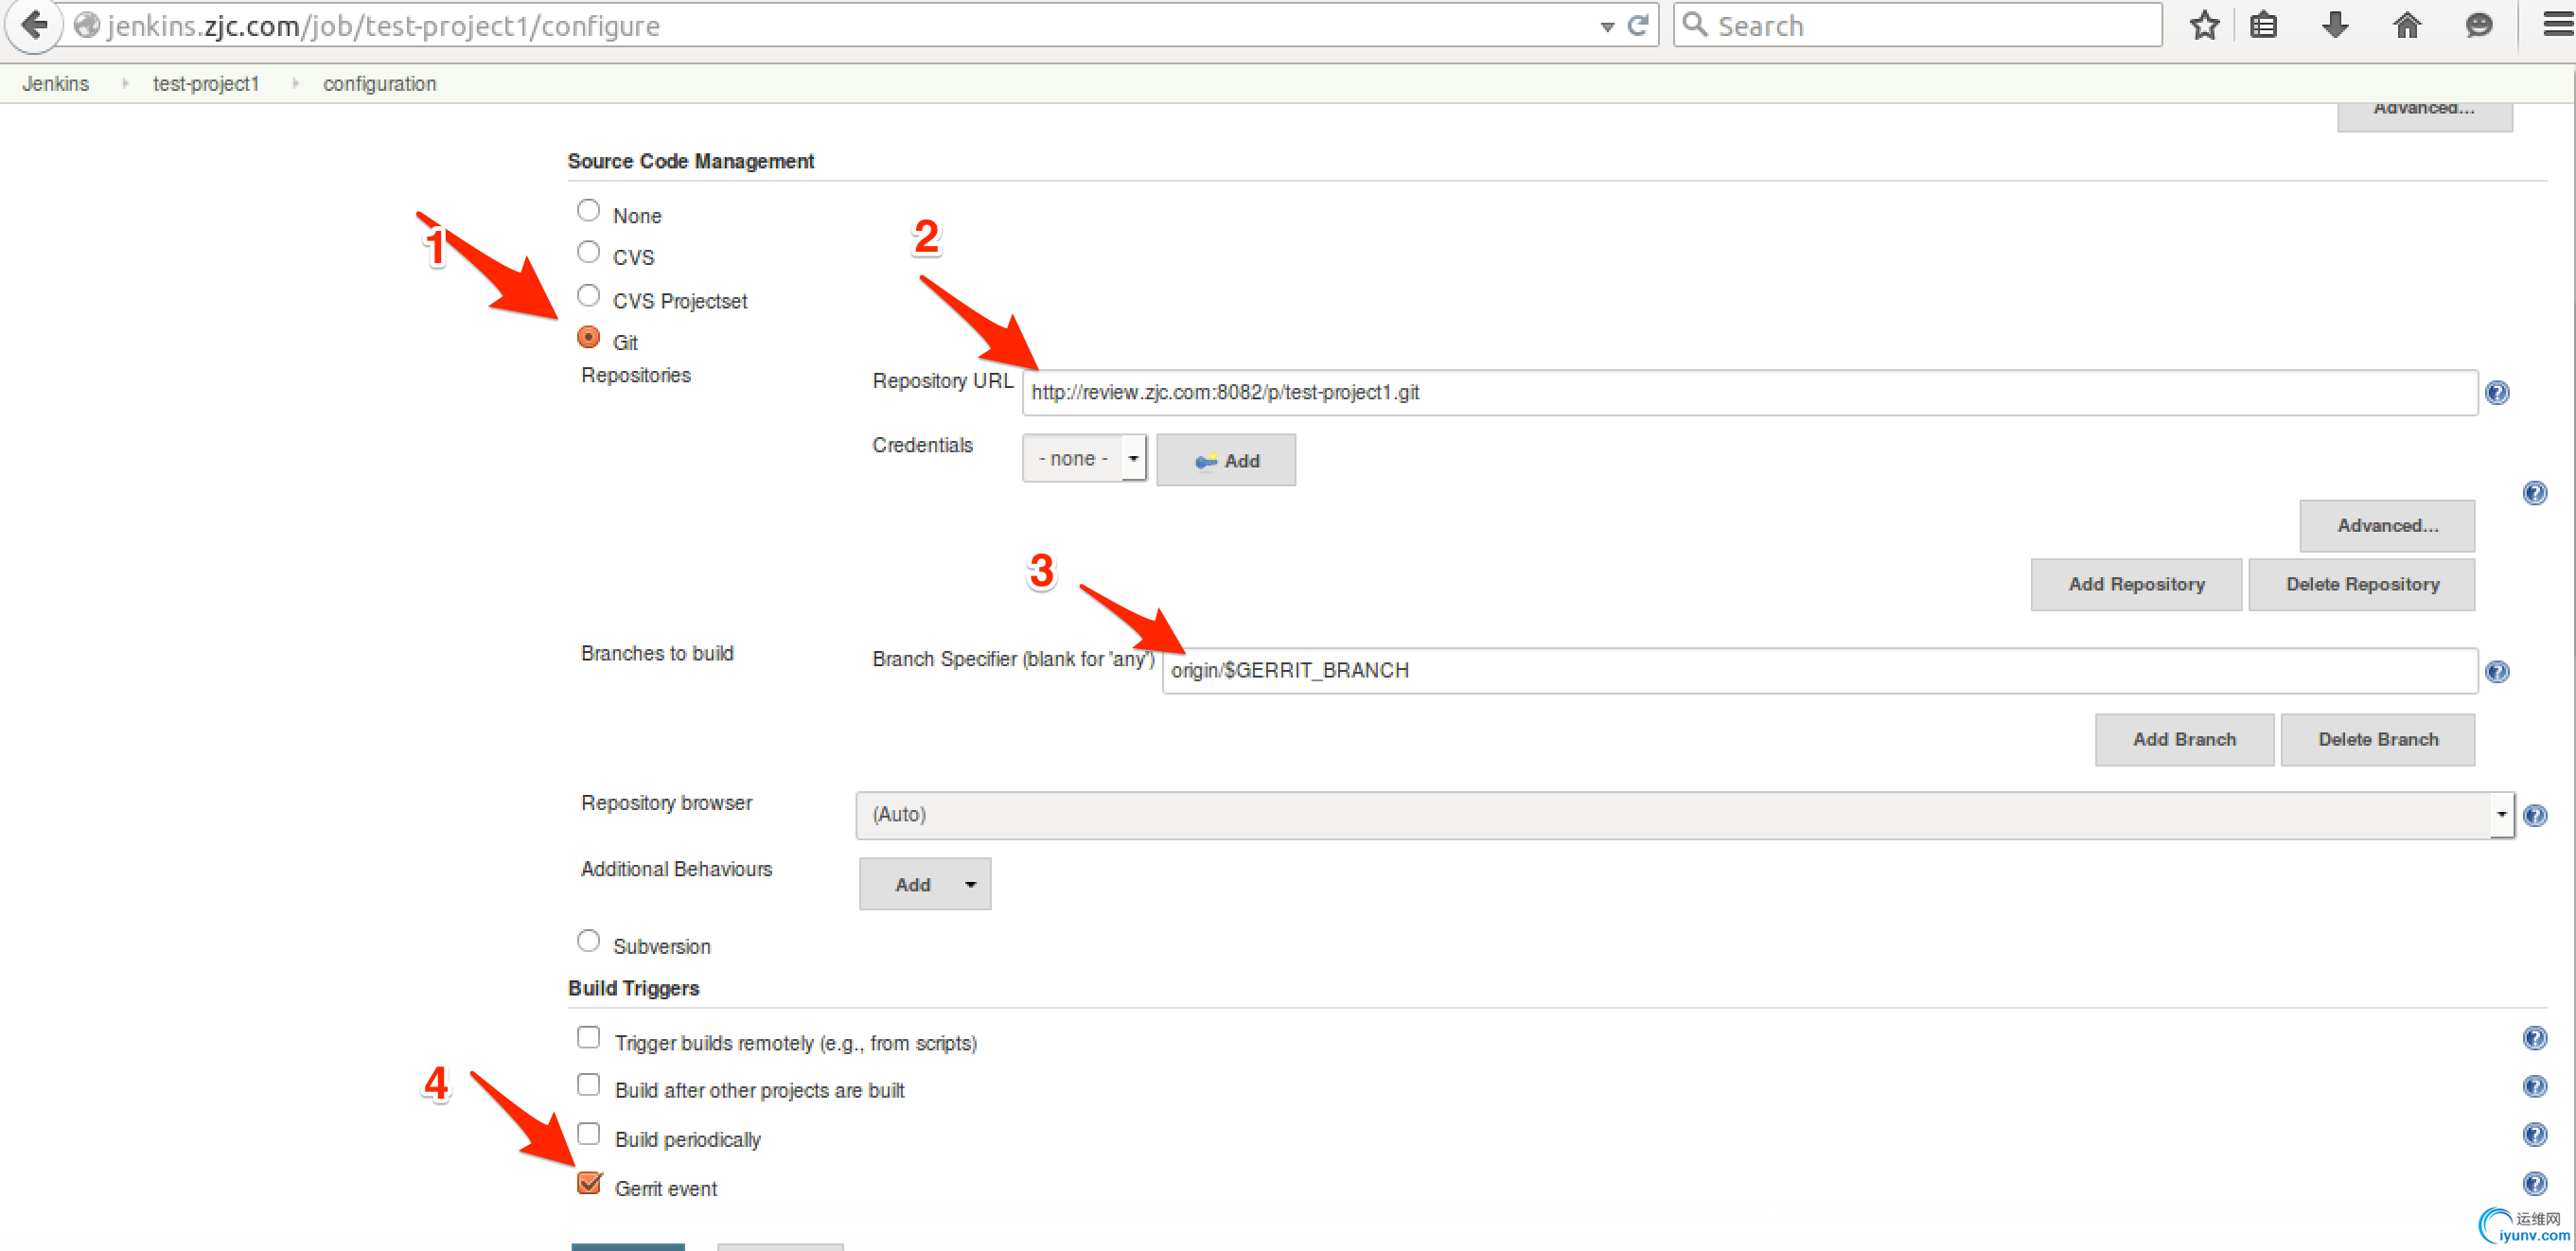2576x1251 pixels.
Task: Click the Add credentials button
Action: point(1226,461)
